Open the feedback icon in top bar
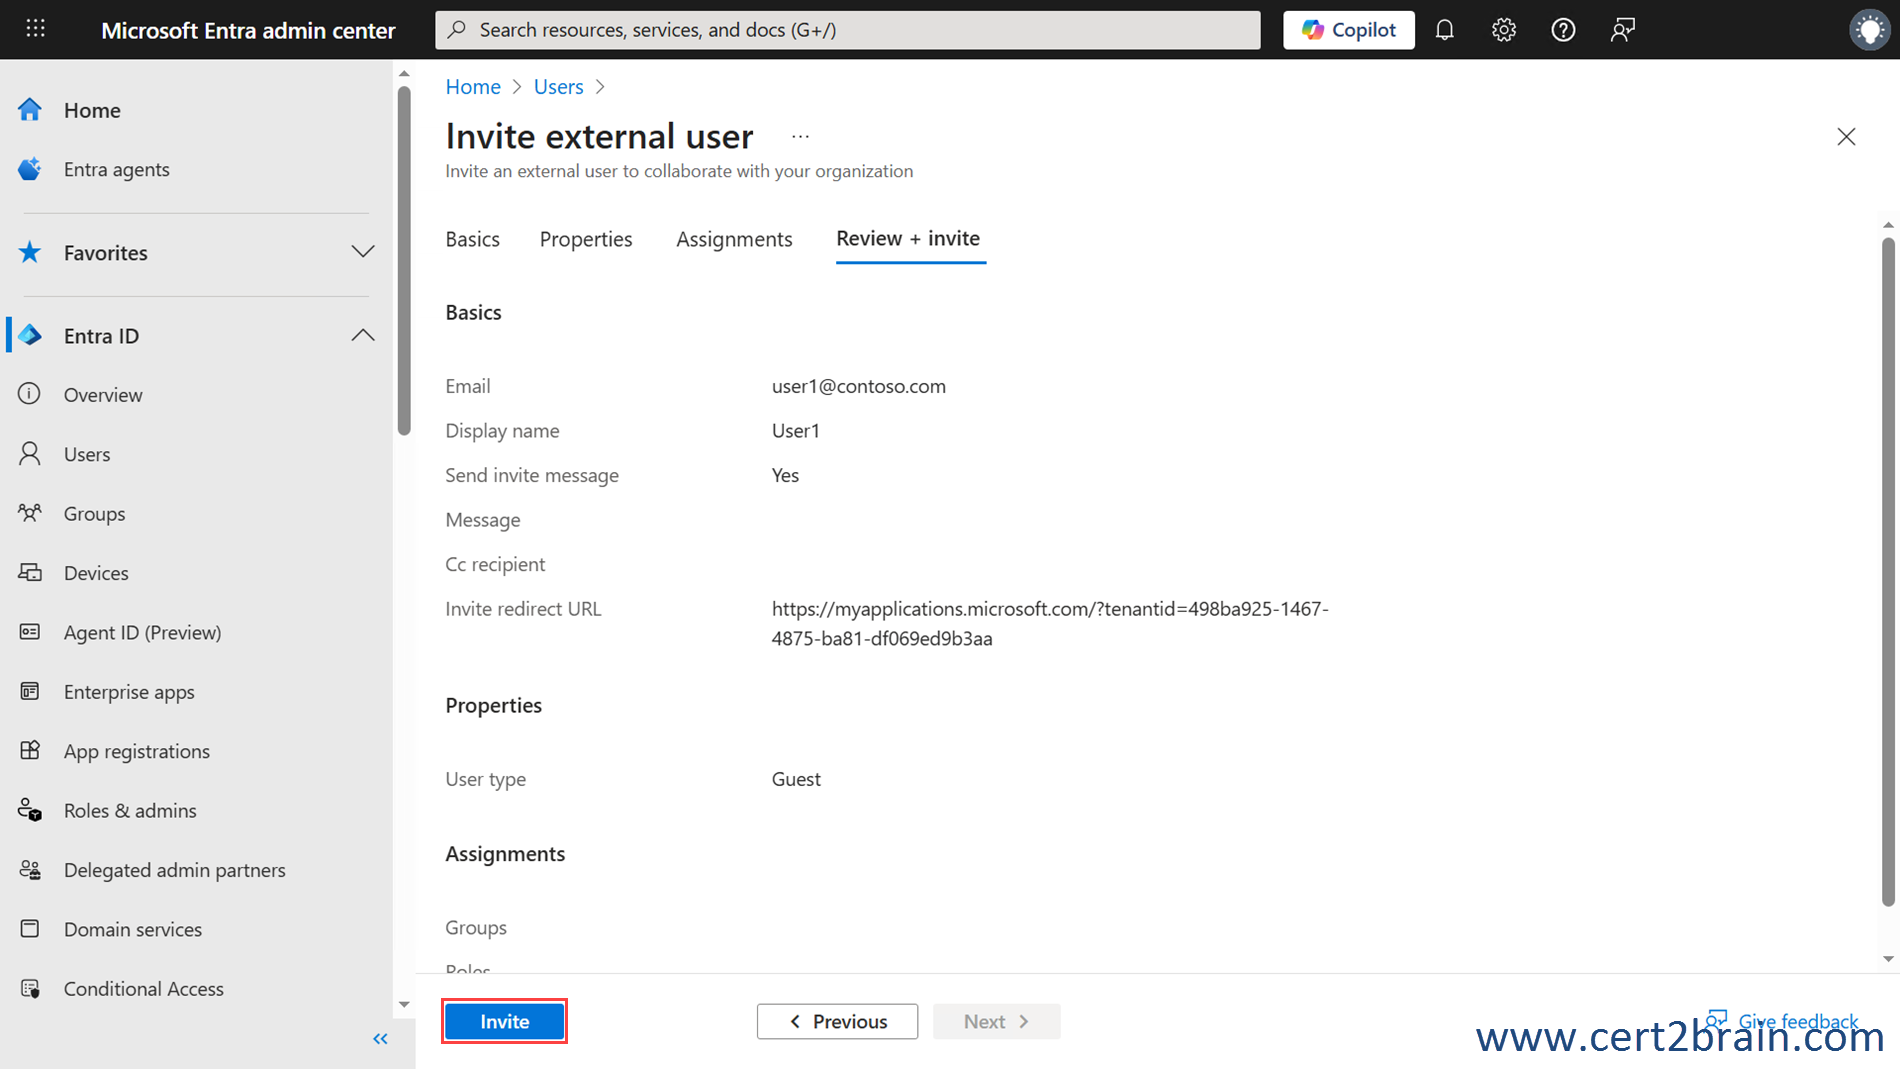 click(x=1622, y=30)
